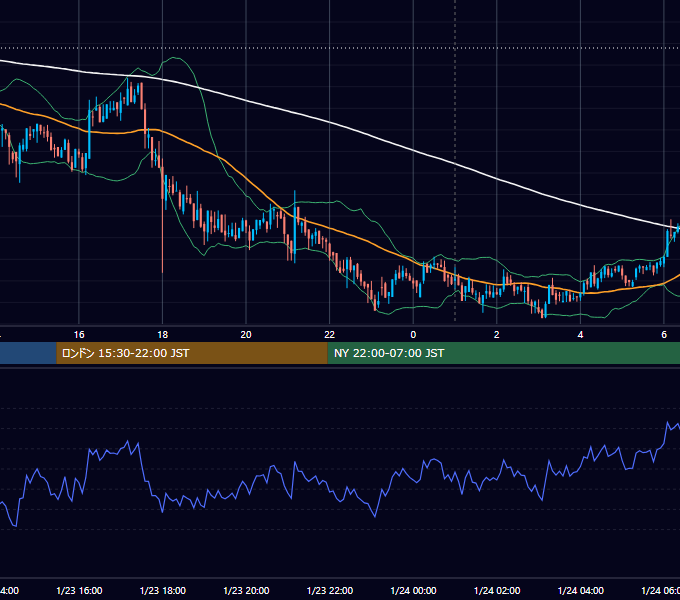Viewport: 680px width, 600px height.
Task: Click the 1/23 16:00 date label
Action: point(79,590)
